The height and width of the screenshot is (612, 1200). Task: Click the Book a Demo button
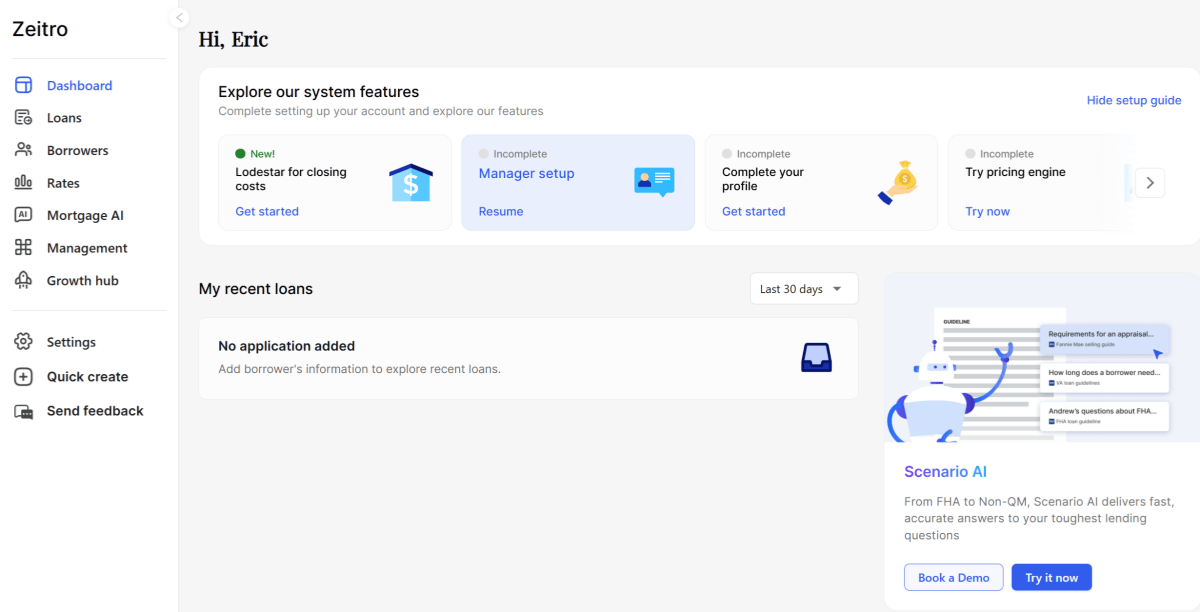(x=954, y=578)
